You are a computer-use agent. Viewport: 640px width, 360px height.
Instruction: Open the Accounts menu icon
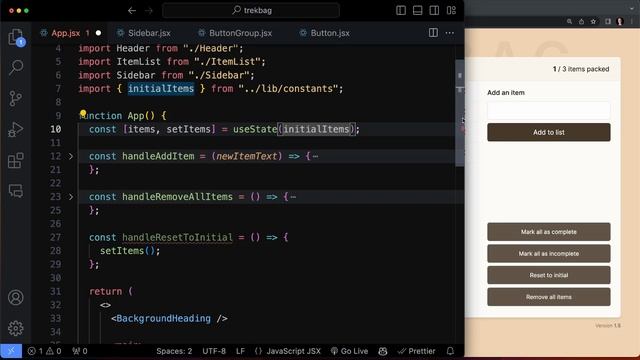click(16, 298)
